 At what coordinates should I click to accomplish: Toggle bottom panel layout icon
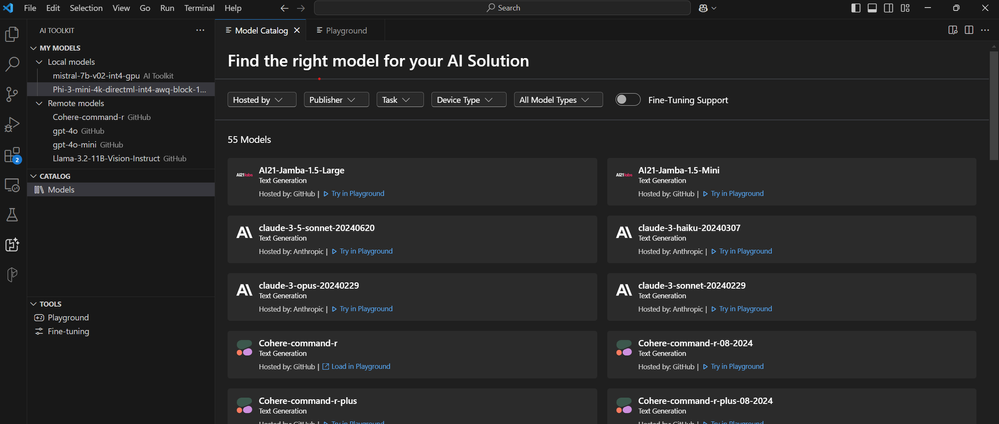tap(872, 8)
